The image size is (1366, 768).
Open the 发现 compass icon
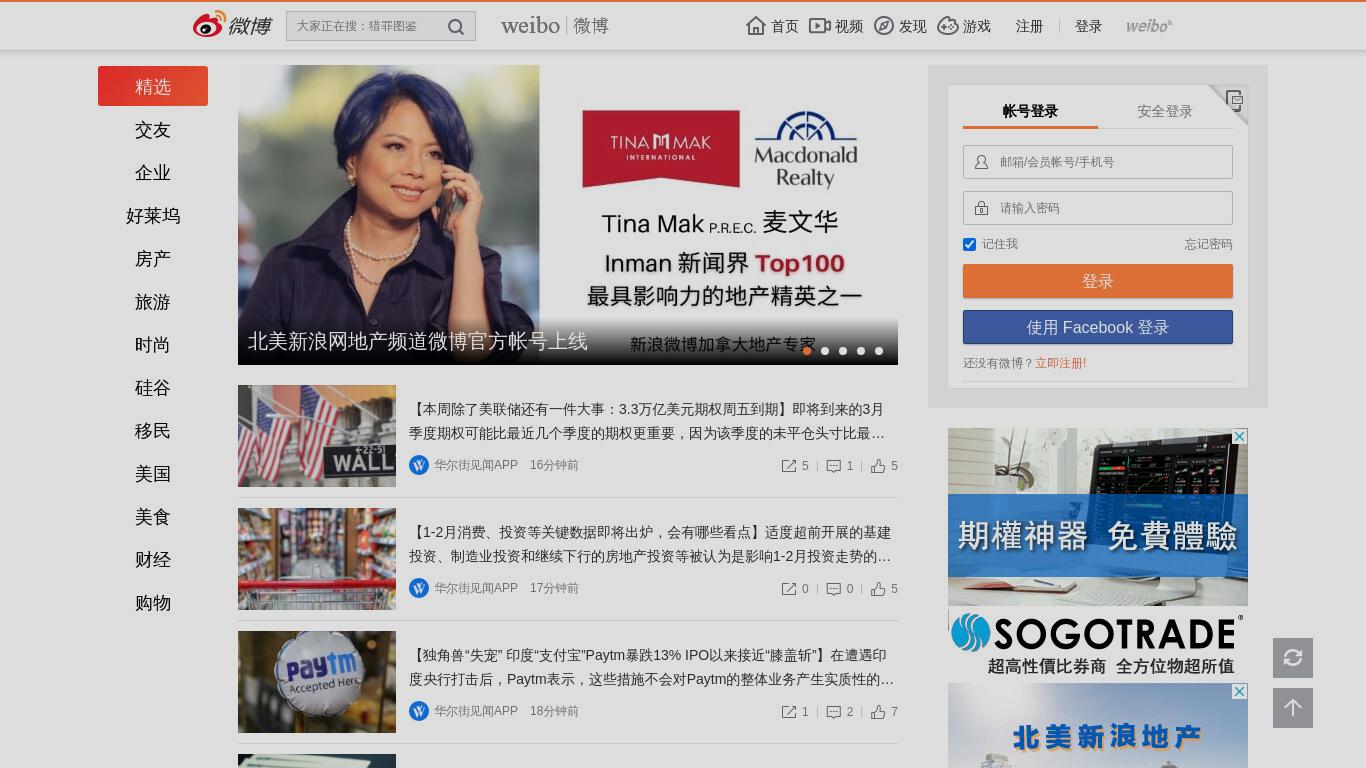click(x=884, y=26)
